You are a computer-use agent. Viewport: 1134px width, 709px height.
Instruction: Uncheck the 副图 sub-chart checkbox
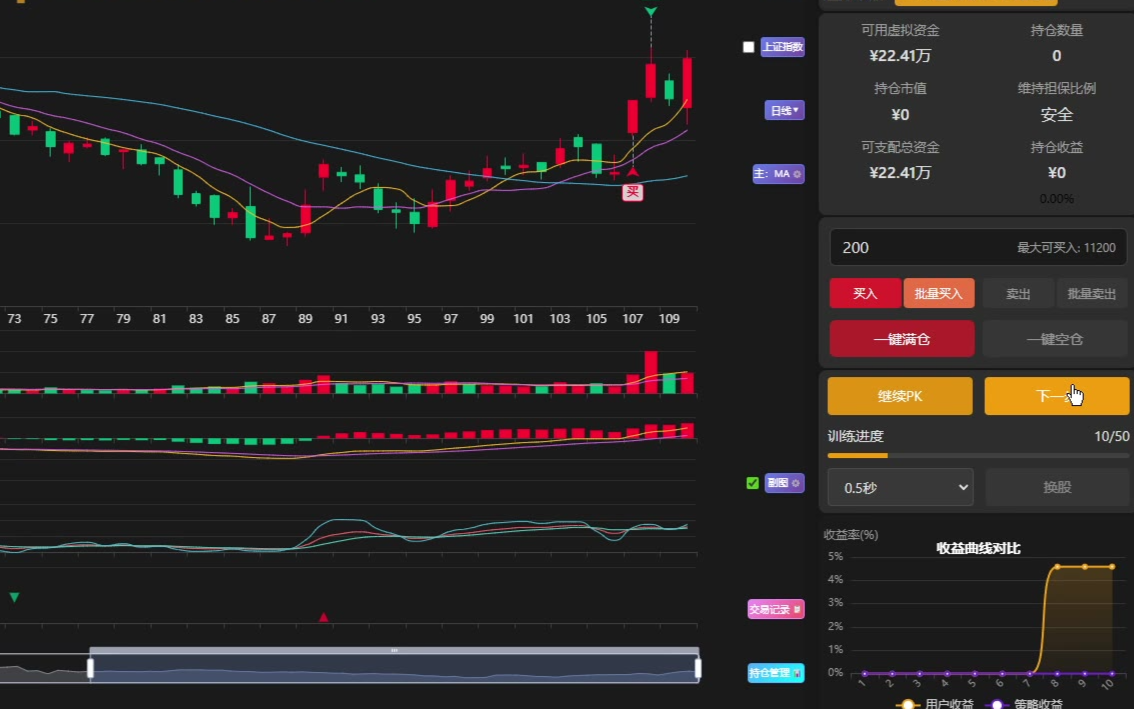pyautogui.click(x=753, y=483)
